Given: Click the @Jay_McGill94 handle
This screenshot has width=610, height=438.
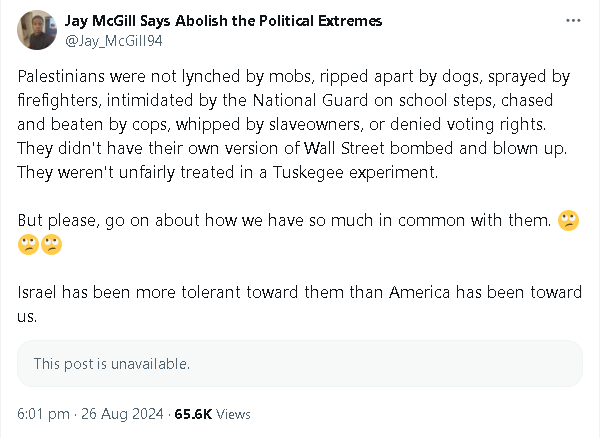Looking at the screenshot, I should point(114,41).
